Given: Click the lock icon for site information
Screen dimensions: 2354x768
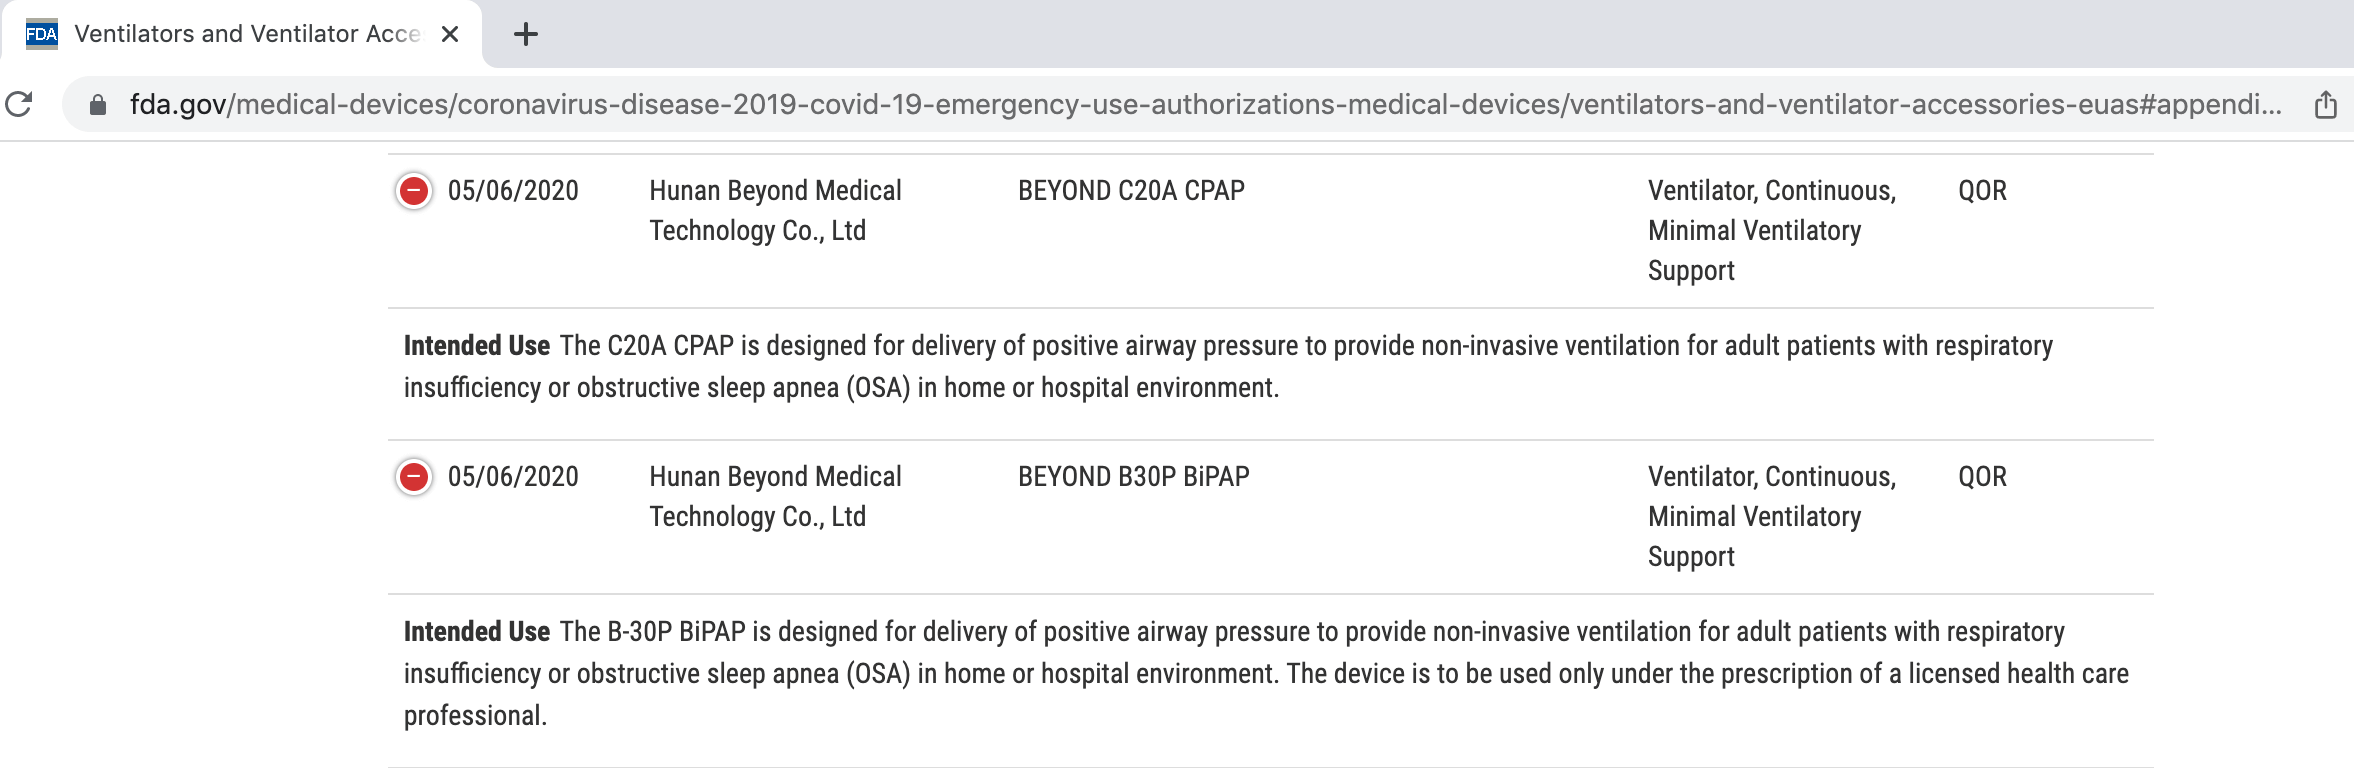Looking at the screenshot, I should point(98,105).
